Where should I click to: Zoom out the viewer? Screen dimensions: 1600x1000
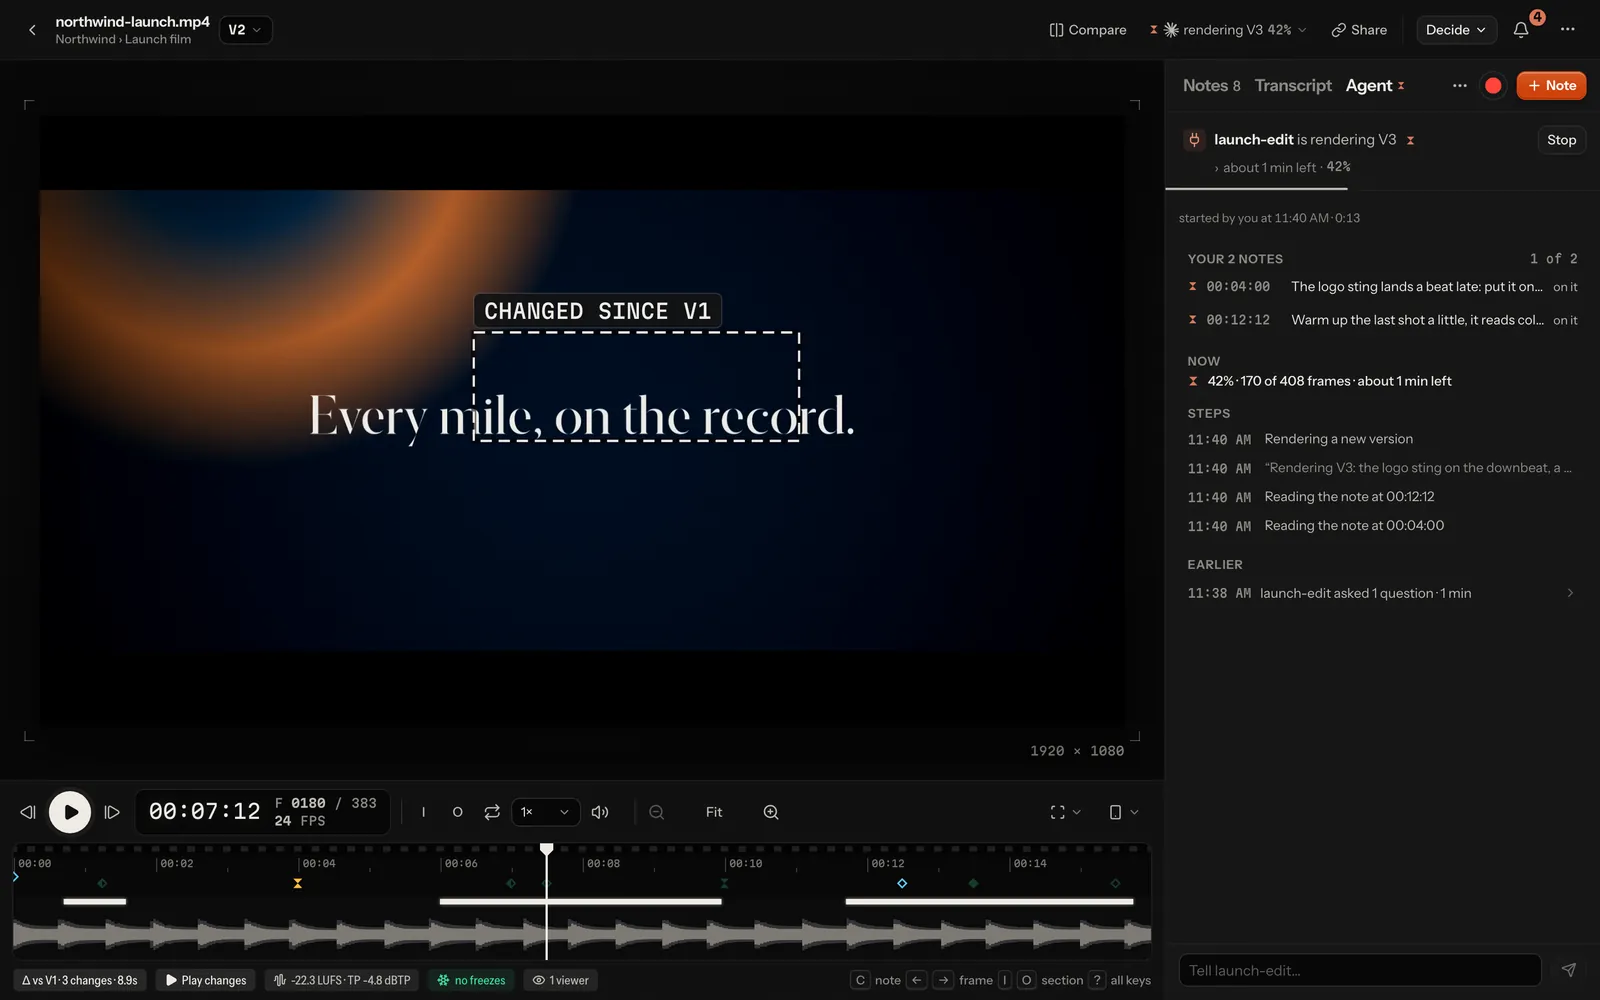[x=657, y=812]
